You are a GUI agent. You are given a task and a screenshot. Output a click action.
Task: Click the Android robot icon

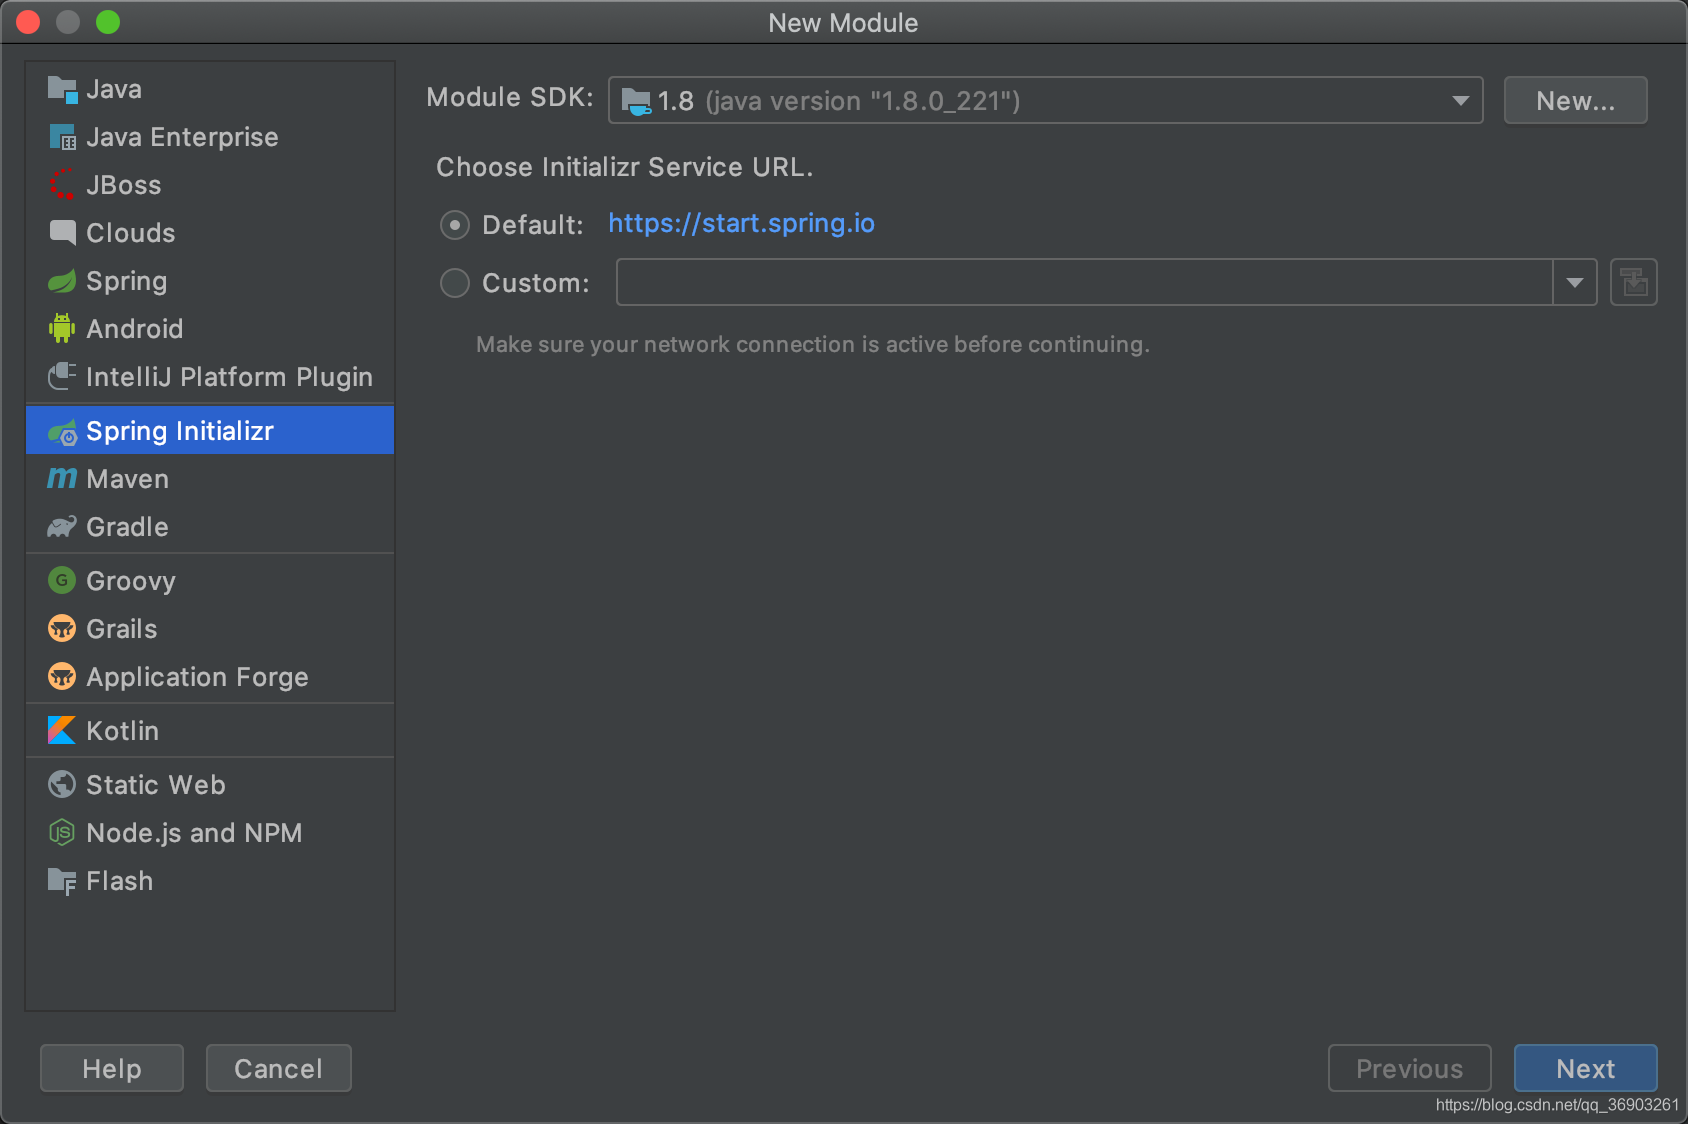(x=62, y=329)
